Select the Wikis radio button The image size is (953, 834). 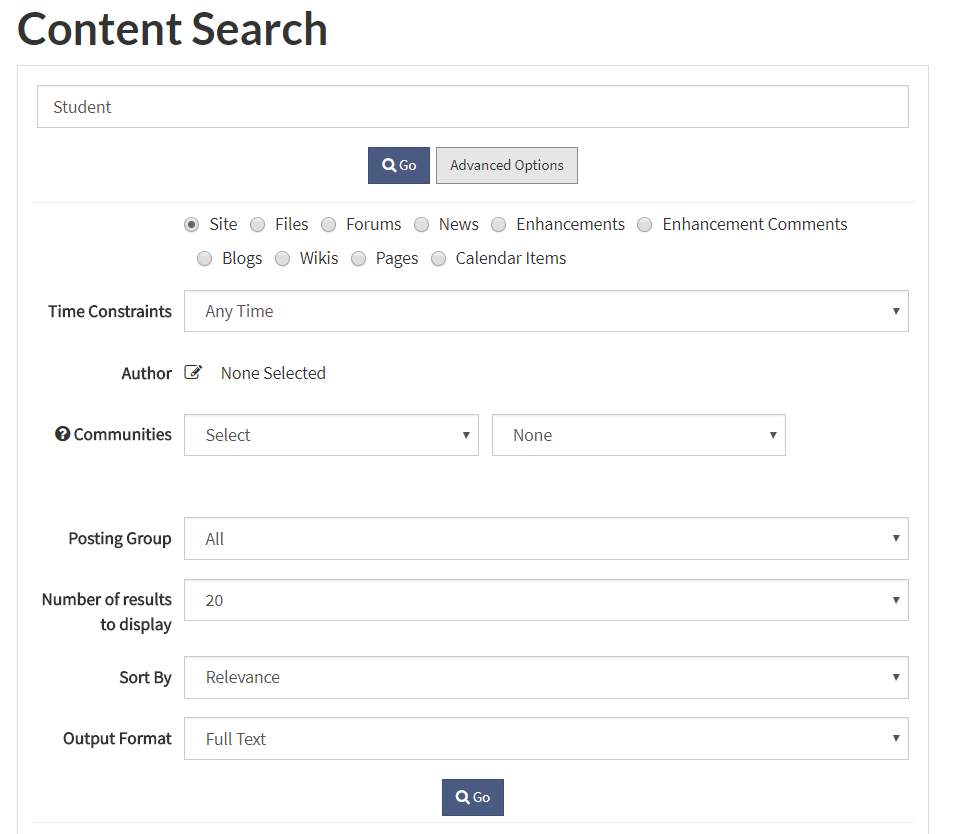coord(282,259)
